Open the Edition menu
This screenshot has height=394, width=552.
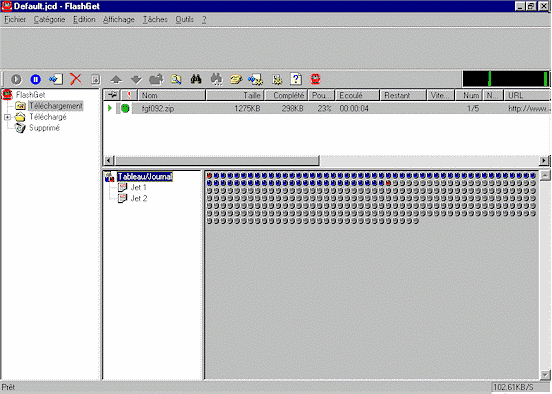click(84, 19)
